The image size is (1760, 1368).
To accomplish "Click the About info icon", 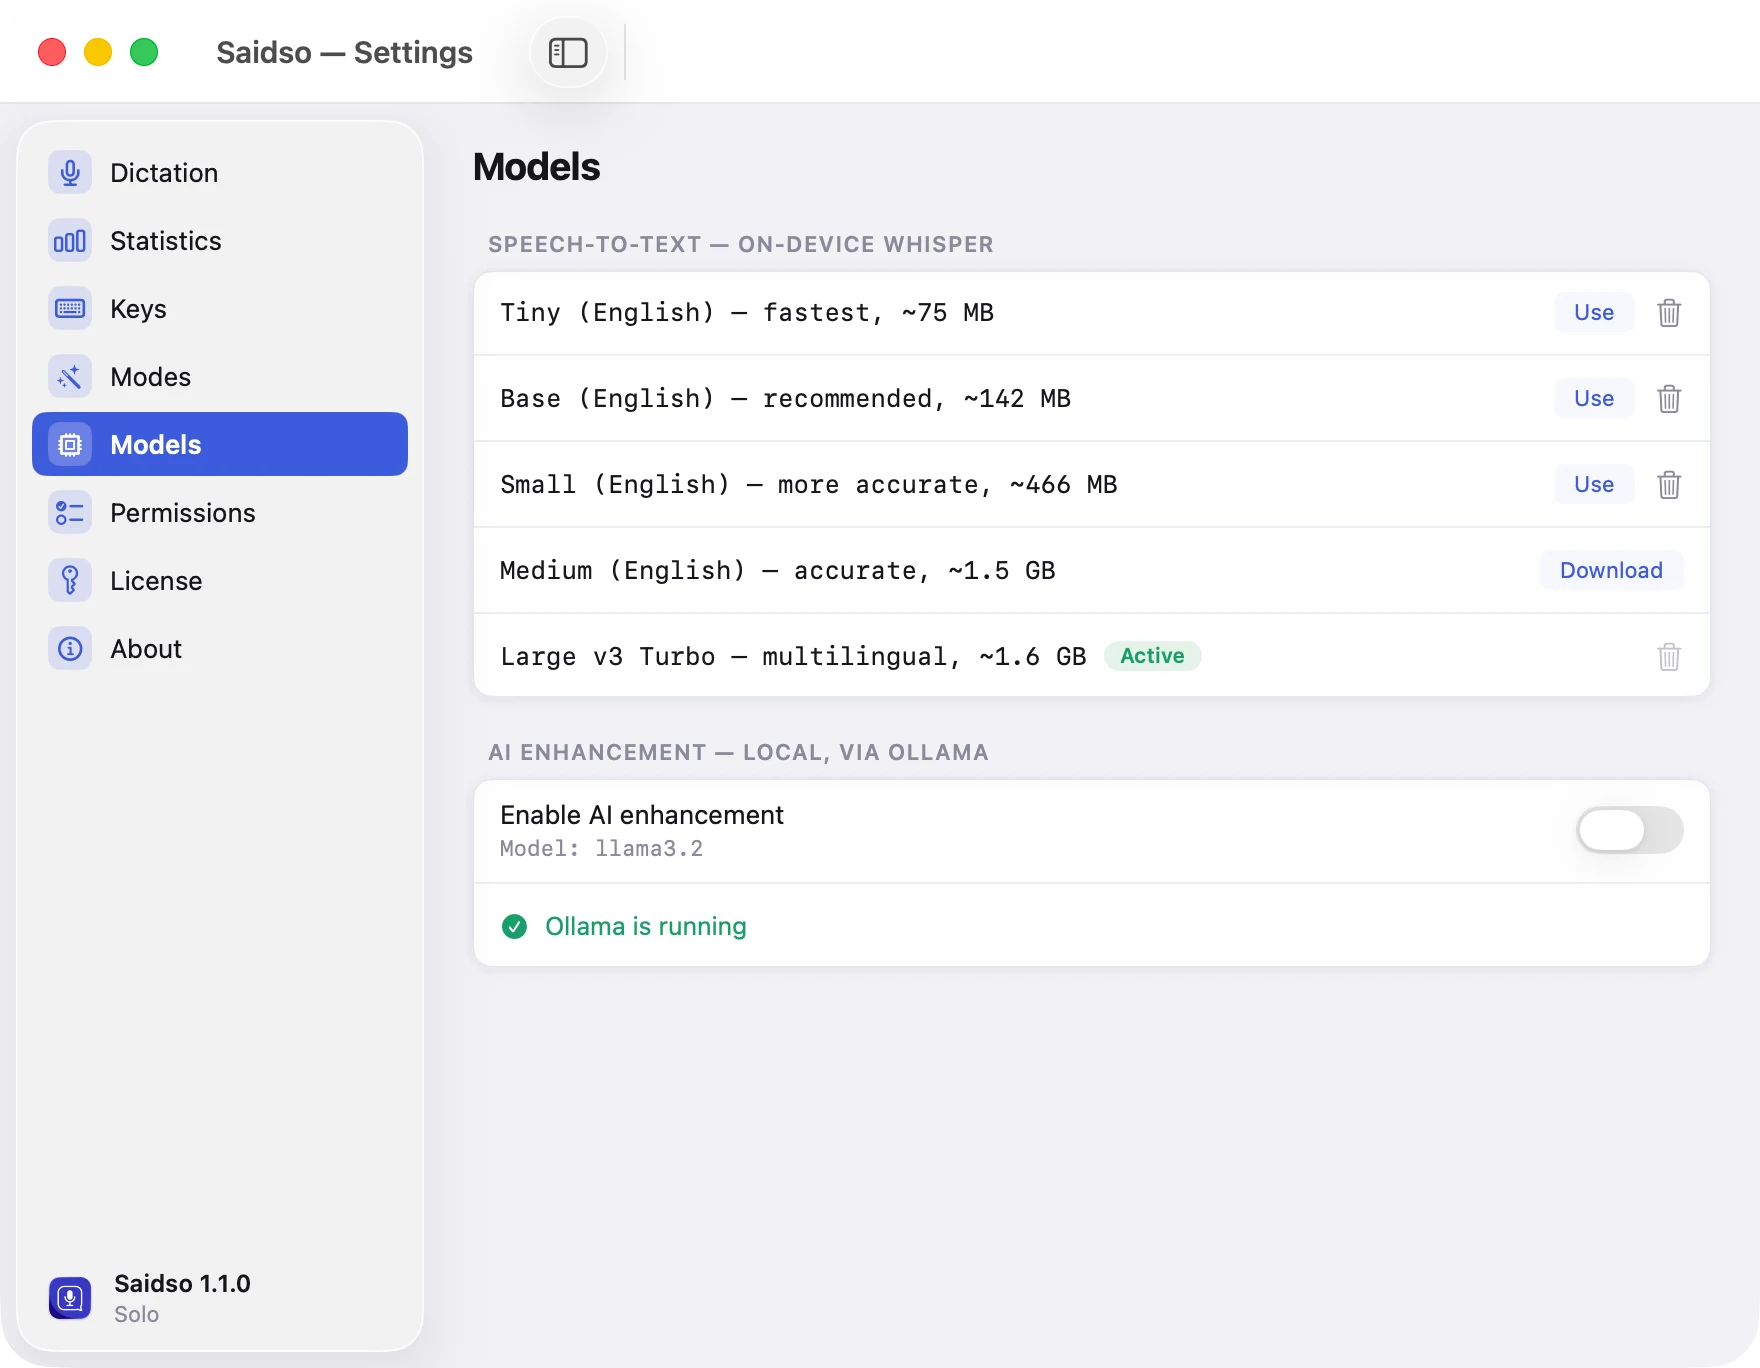I will [x=70, y=649].
